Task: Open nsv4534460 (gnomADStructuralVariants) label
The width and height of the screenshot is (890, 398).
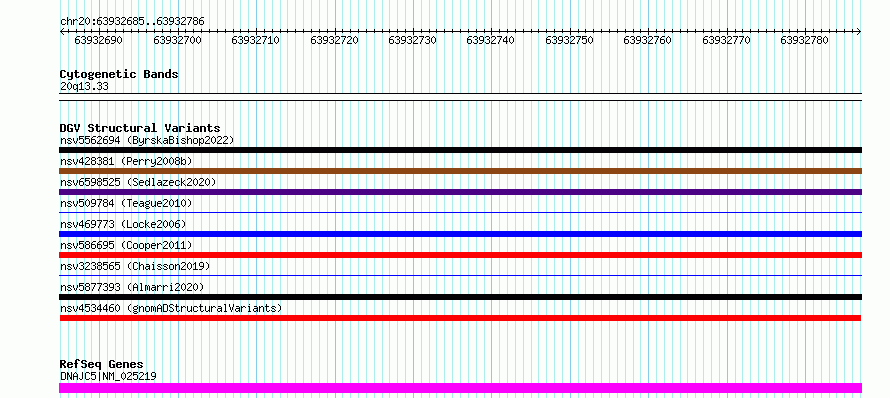Action: click(x=171, y=308)
